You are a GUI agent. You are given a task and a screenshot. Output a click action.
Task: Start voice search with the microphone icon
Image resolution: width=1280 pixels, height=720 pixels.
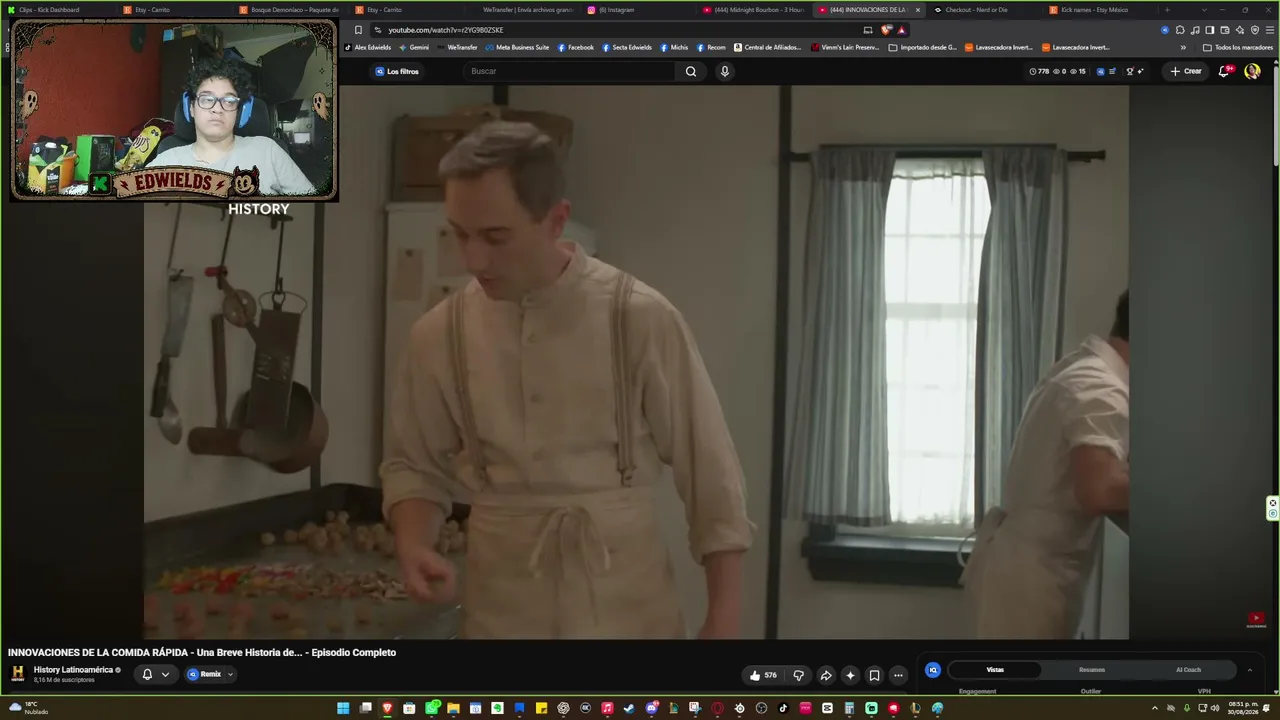pyautogui.click(x=725, y=71)
